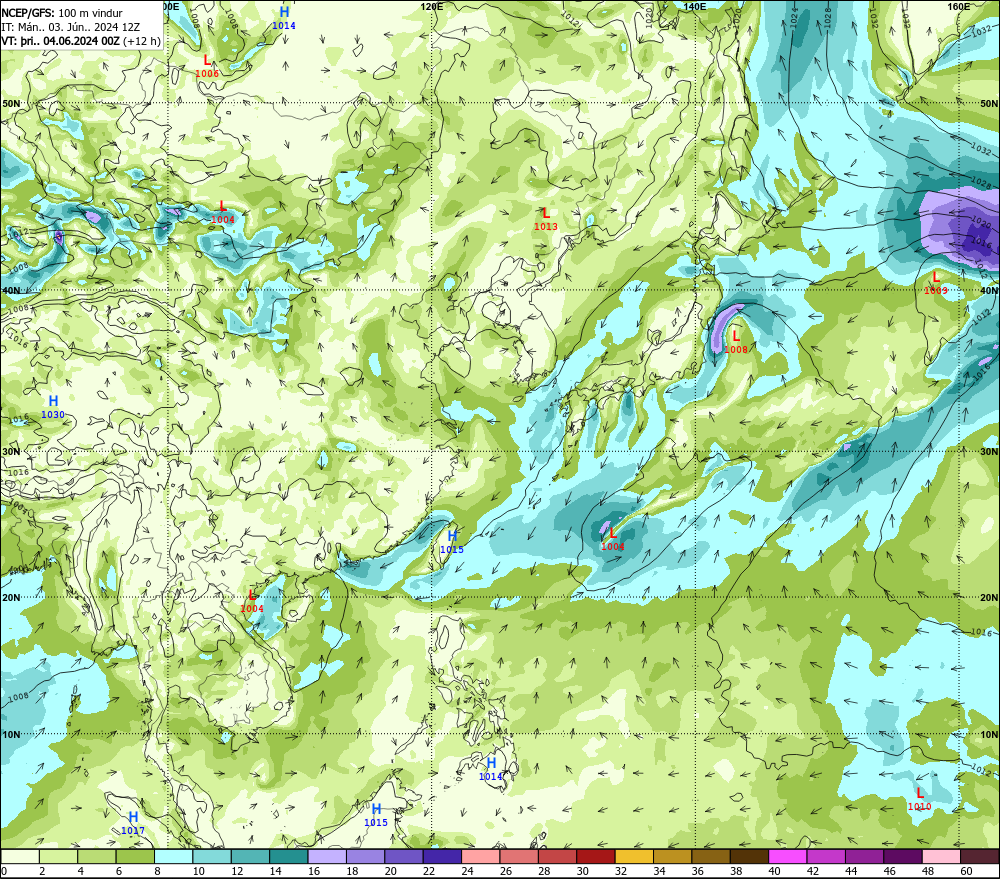Select the 14–16 dark teal legend swatch
The image size is (1000, 879).
pyautogui.click(x=289, y=856)
